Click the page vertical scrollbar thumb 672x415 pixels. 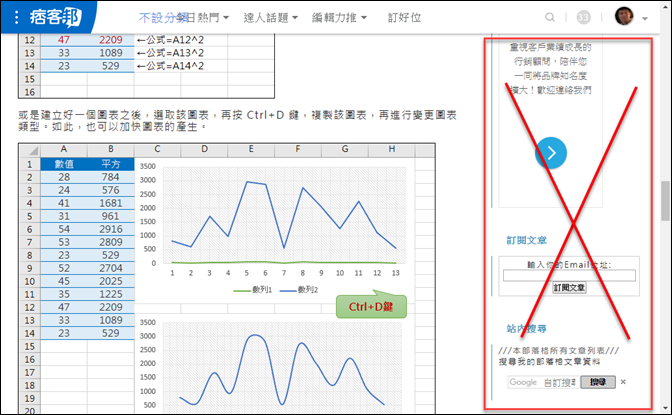point(665,201)
